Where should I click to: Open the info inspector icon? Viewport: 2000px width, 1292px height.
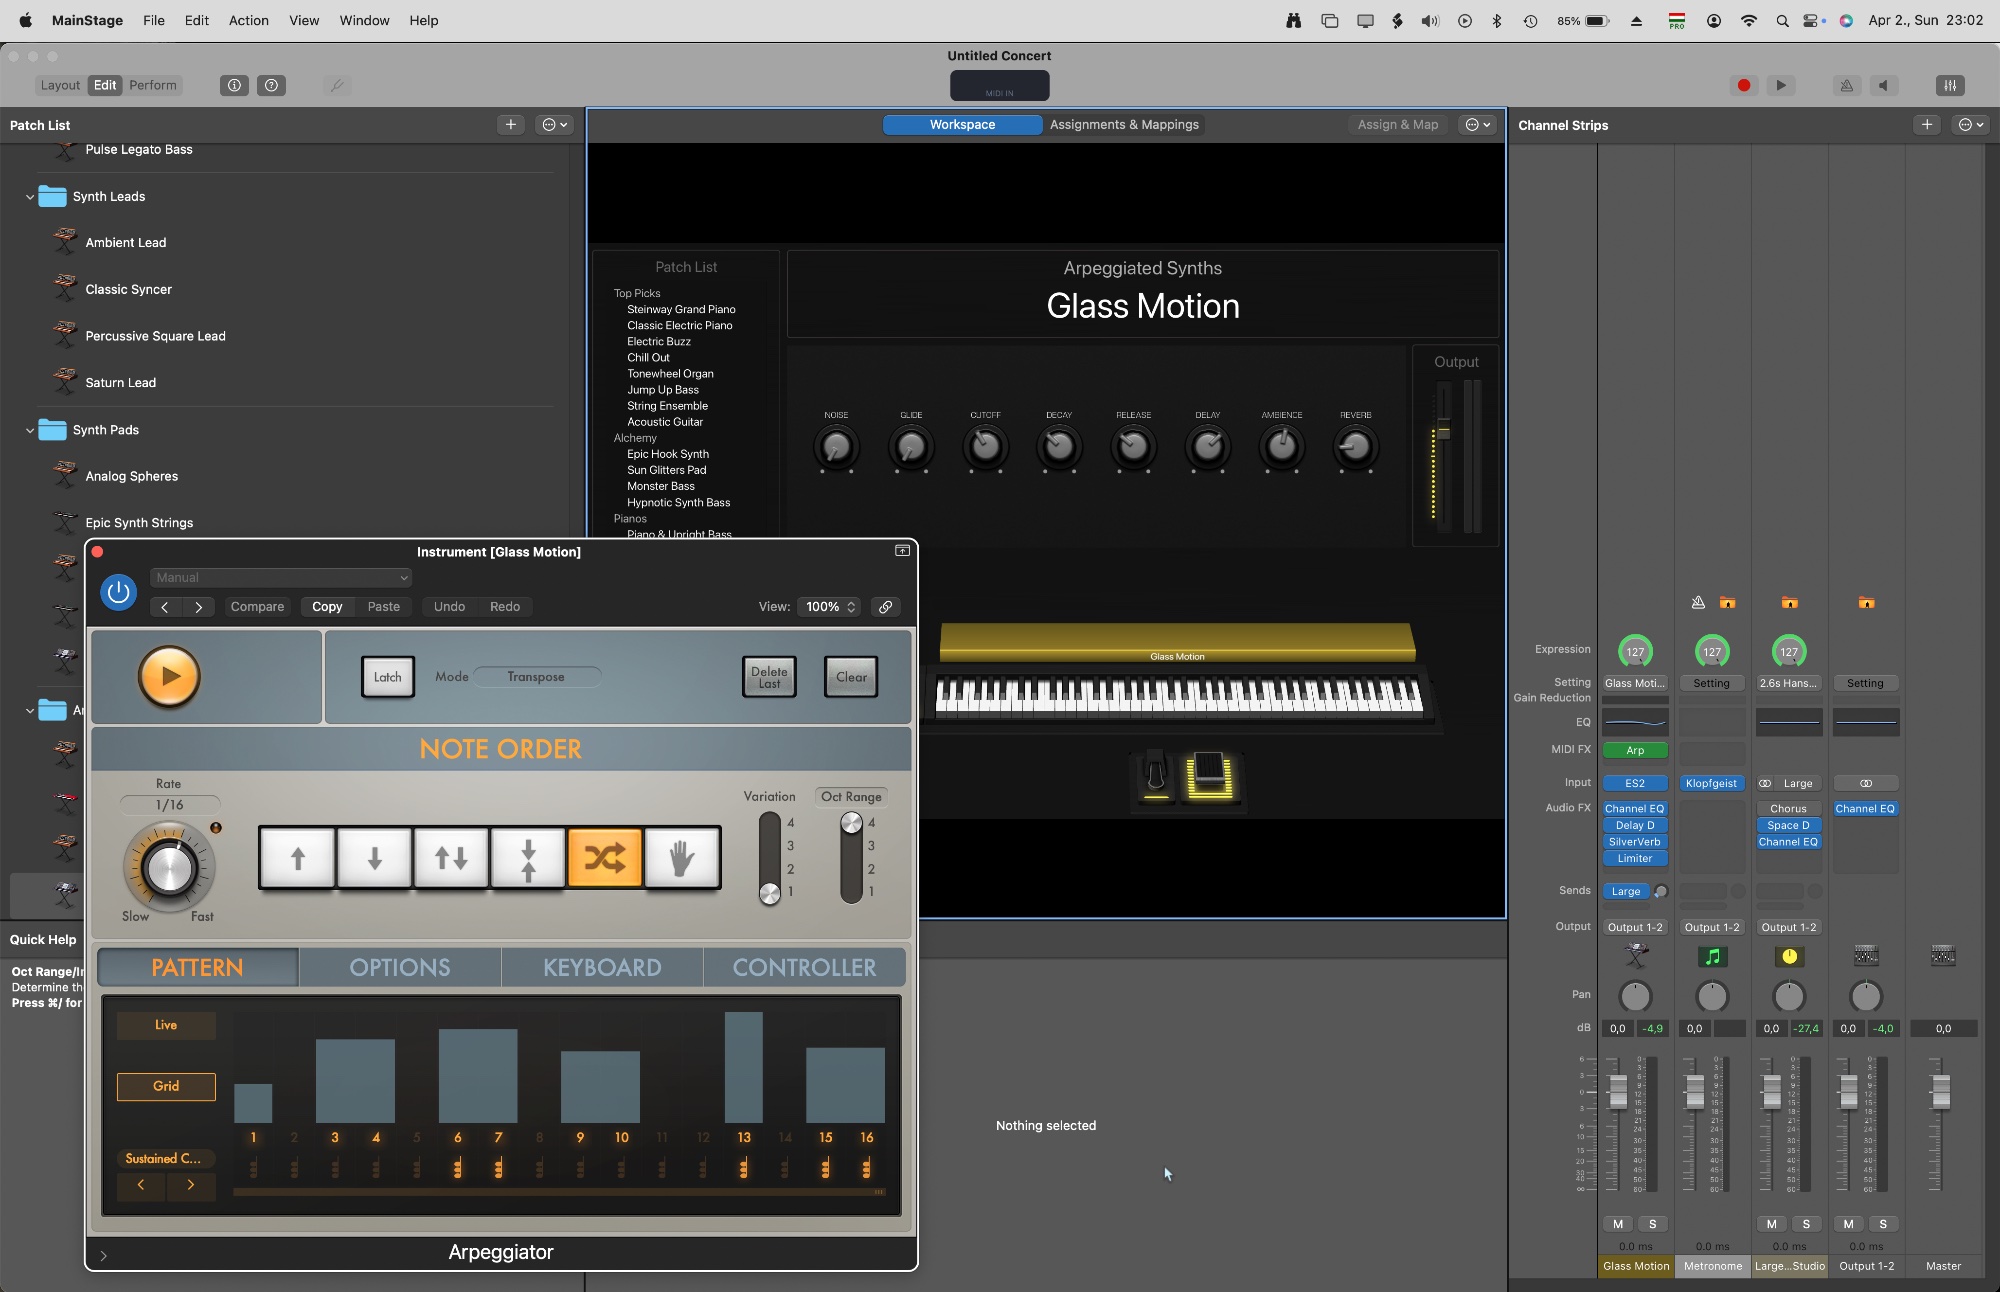point(234,85)
